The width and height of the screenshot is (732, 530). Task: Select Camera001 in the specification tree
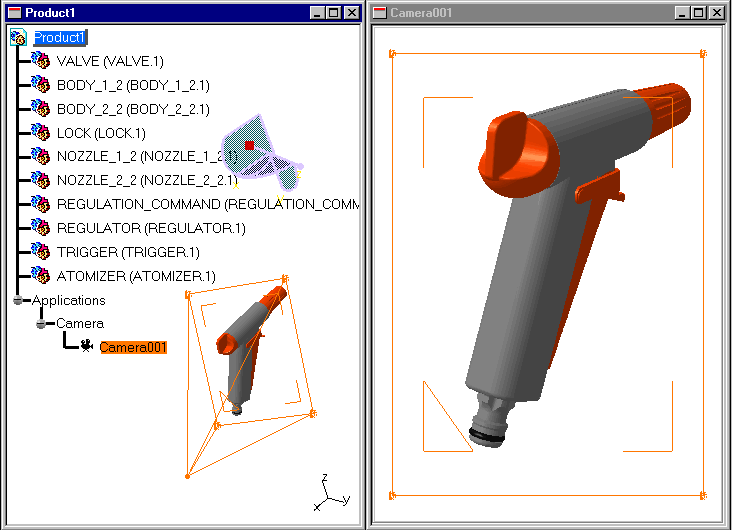133,348
